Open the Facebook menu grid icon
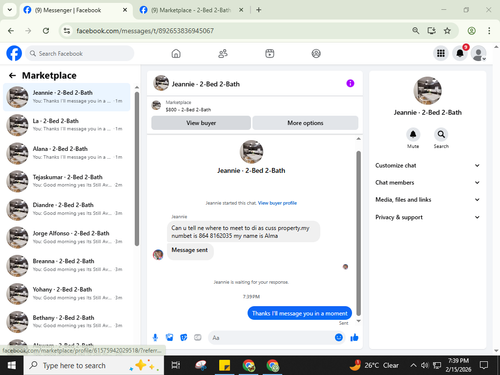500x375 pixels. tap(441, 53)
